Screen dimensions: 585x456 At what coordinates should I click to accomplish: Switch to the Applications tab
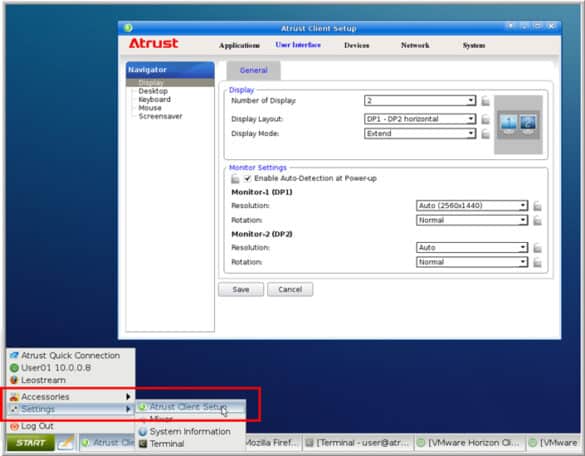tap(239, 46)
